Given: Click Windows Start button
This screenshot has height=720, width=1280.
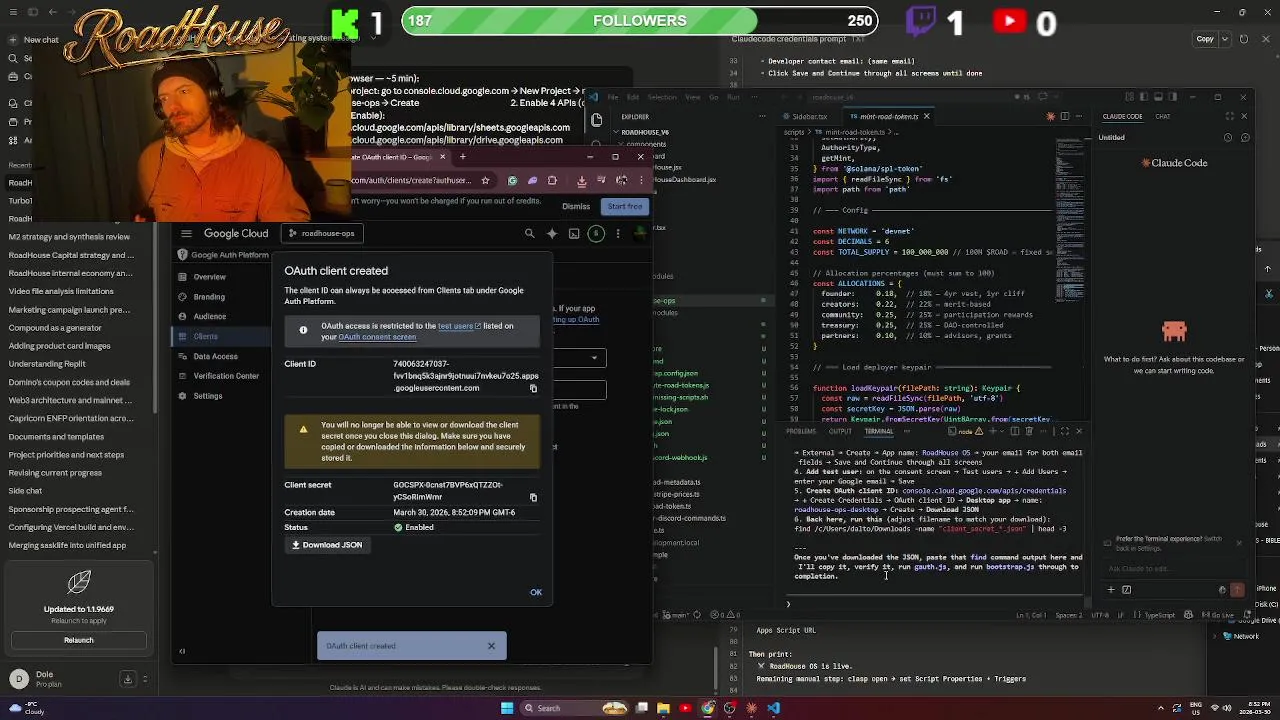Looking at the screenshot, I should pyautogui.click(x=507, y=708).
